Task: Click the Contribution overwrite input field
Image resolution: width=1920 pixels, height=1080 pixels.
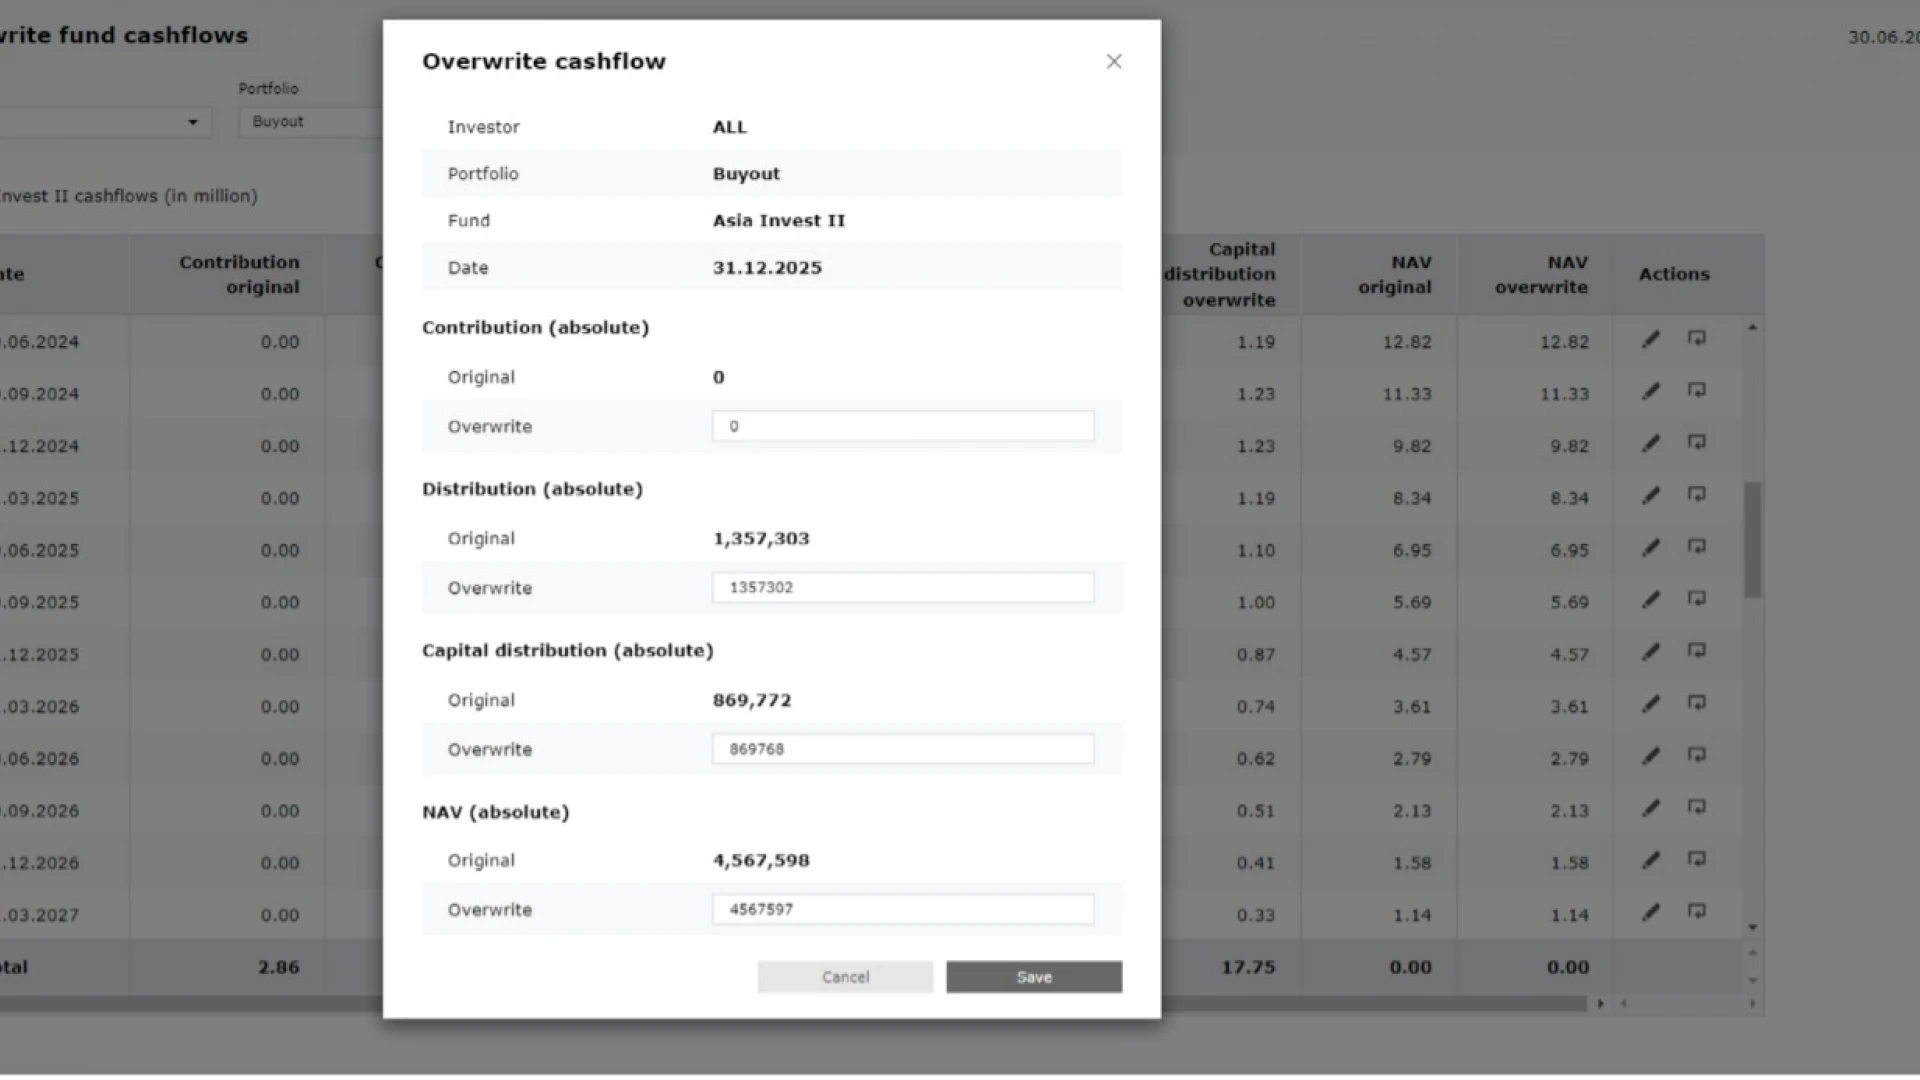Action: 902,426
